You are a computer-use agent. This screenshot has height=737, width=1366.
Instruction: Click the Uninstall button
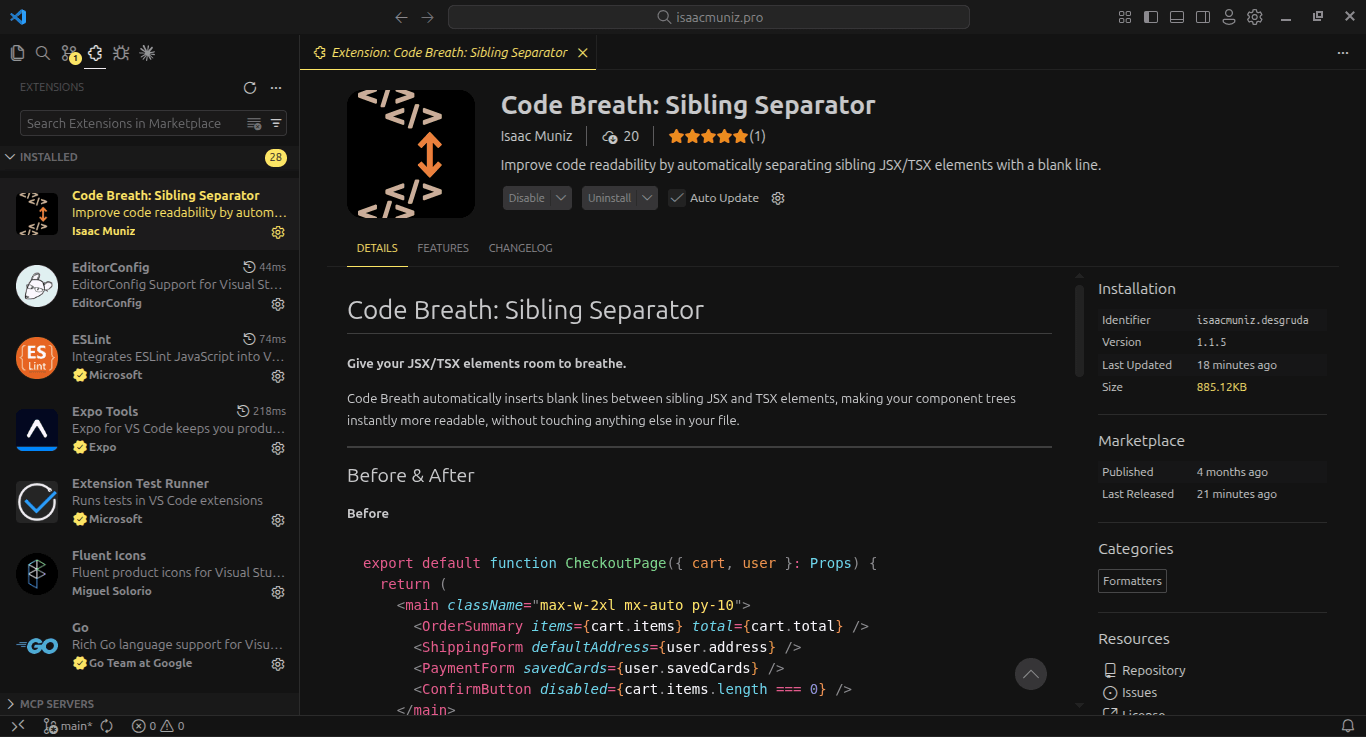[x=610, y=198]
